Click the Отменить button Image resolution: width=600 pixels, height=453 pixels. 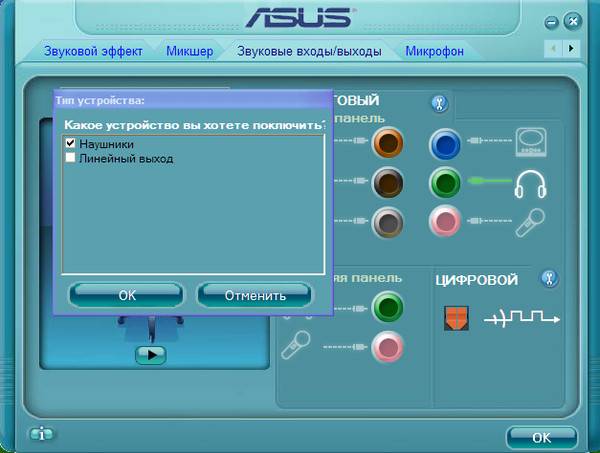(255, 295)
